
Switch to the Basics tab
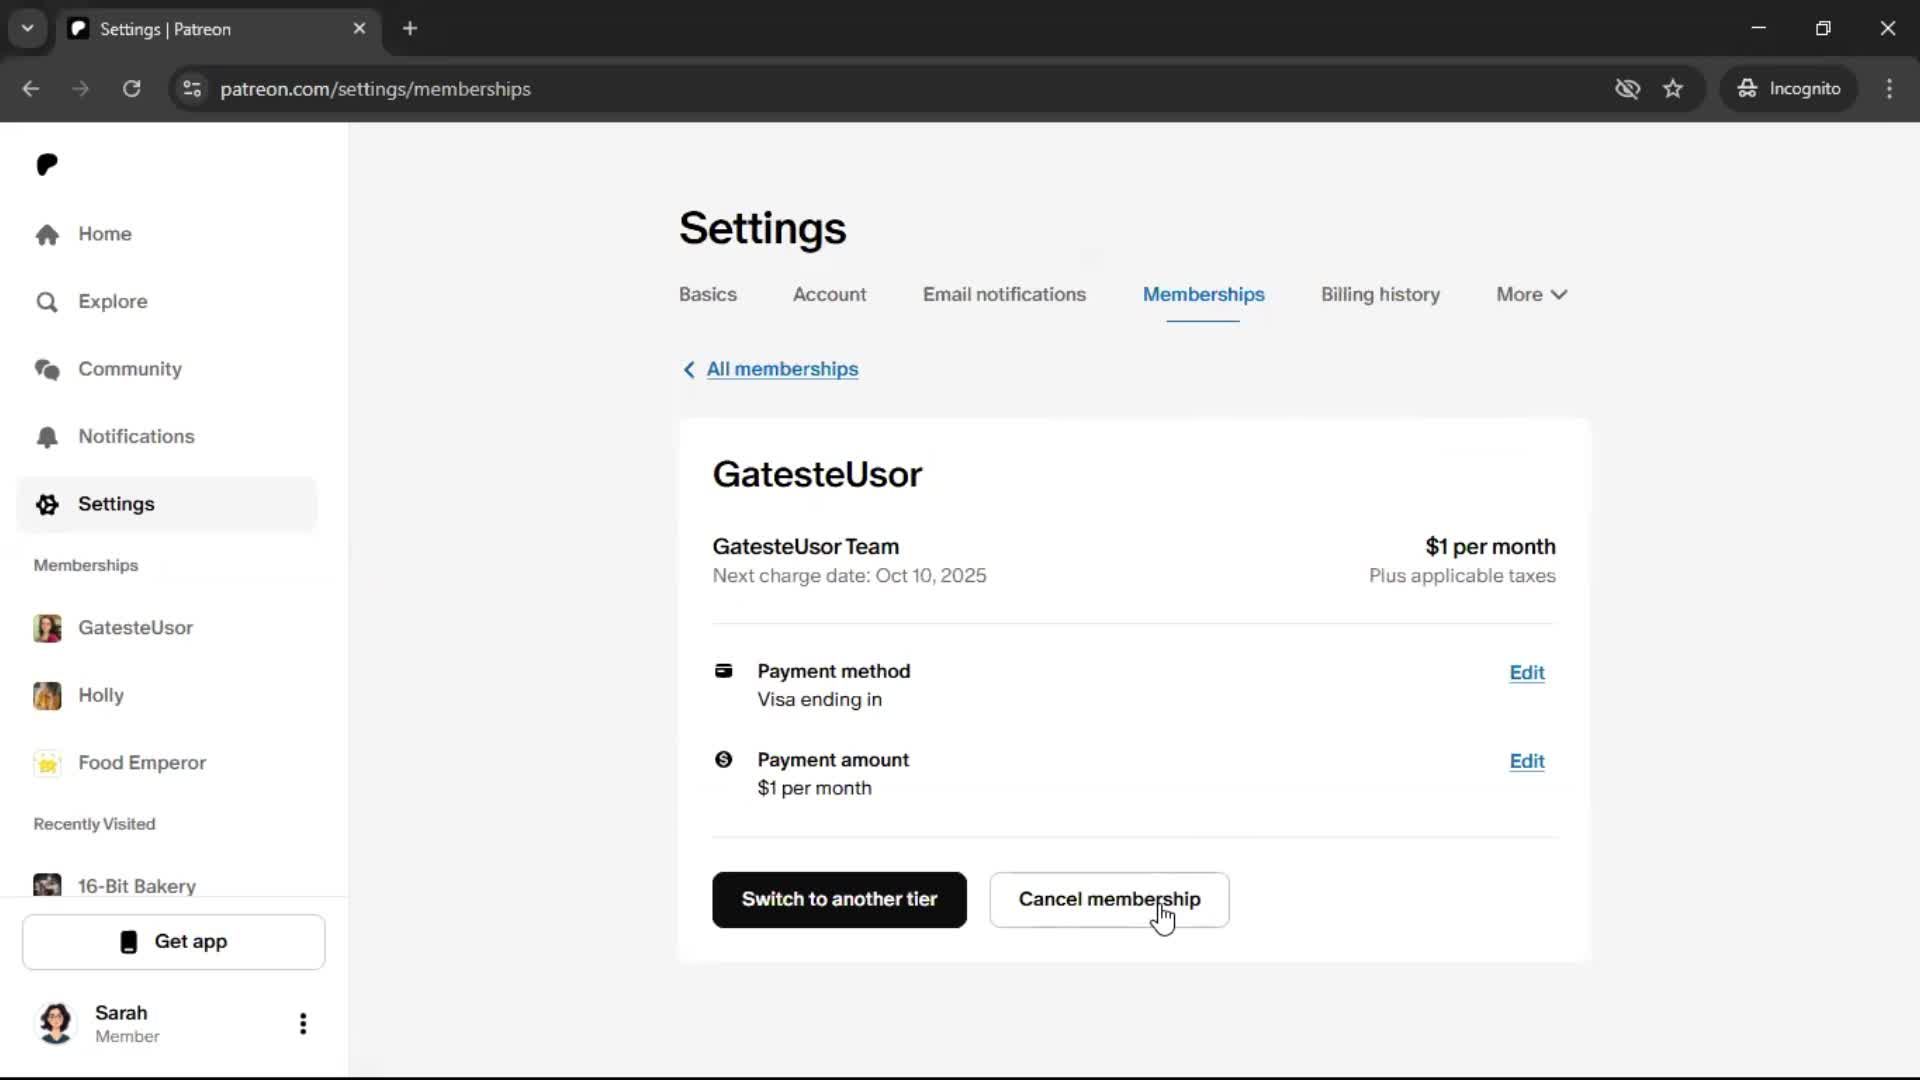click(x=708, y=295)
